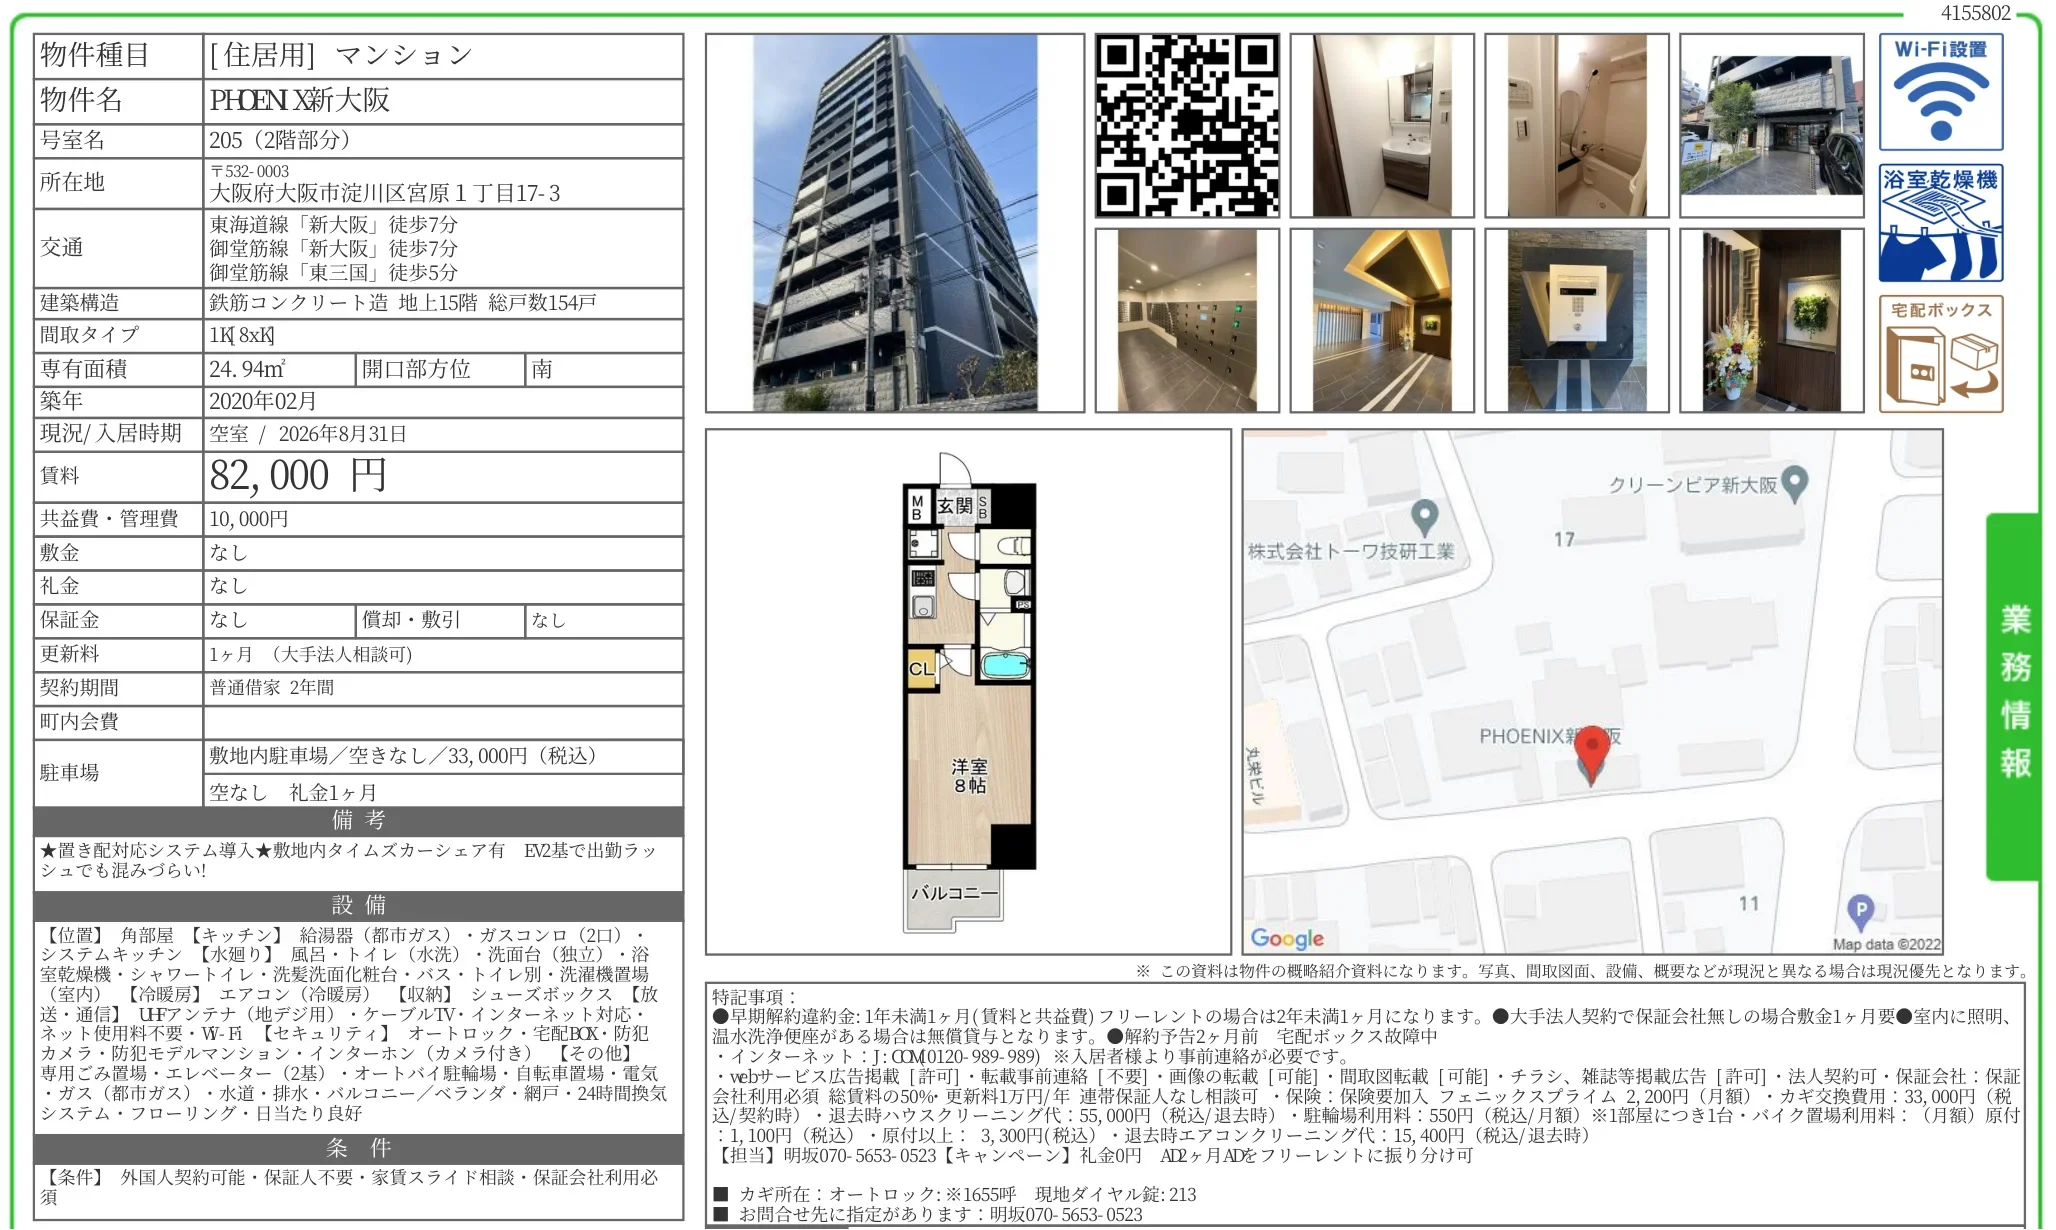
Task: Select the Map data ©2022 attribution
Action: point(1886,944)
